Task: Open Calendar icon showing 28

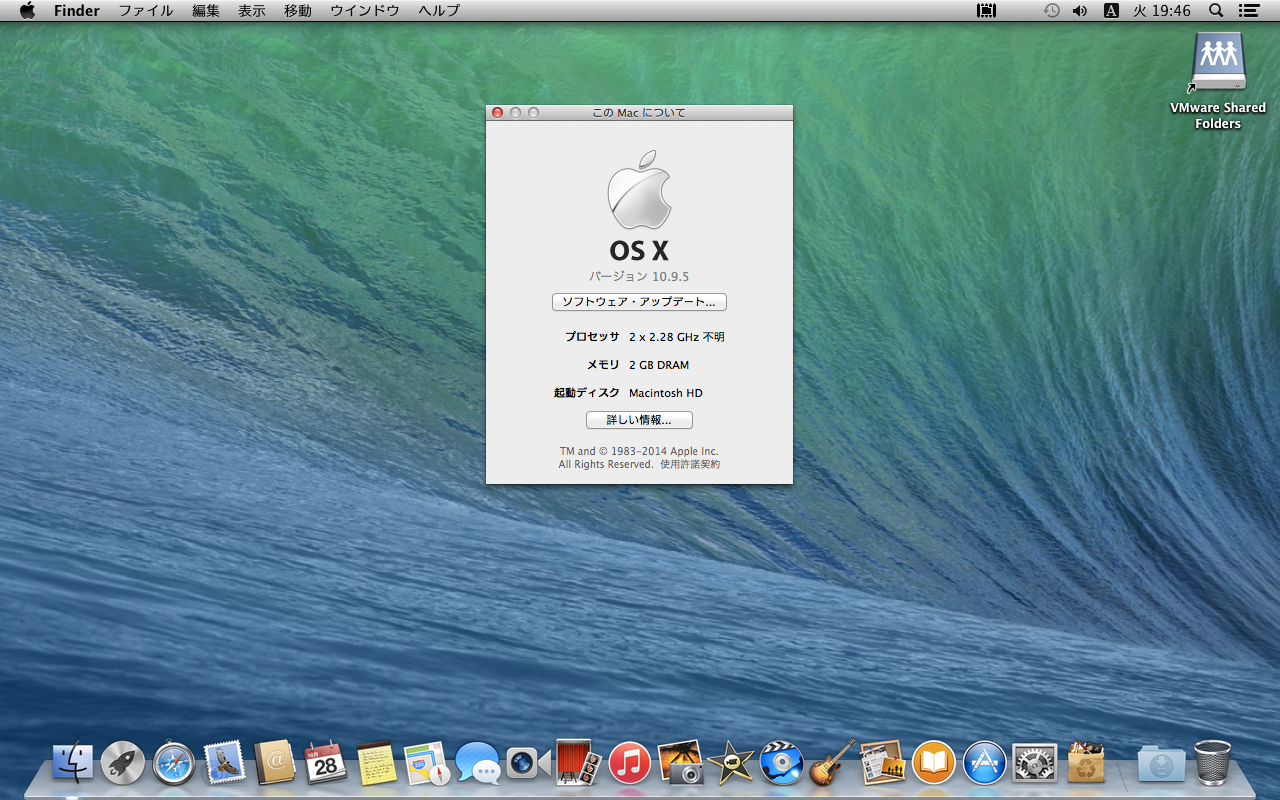Action: tap(326, 764)
